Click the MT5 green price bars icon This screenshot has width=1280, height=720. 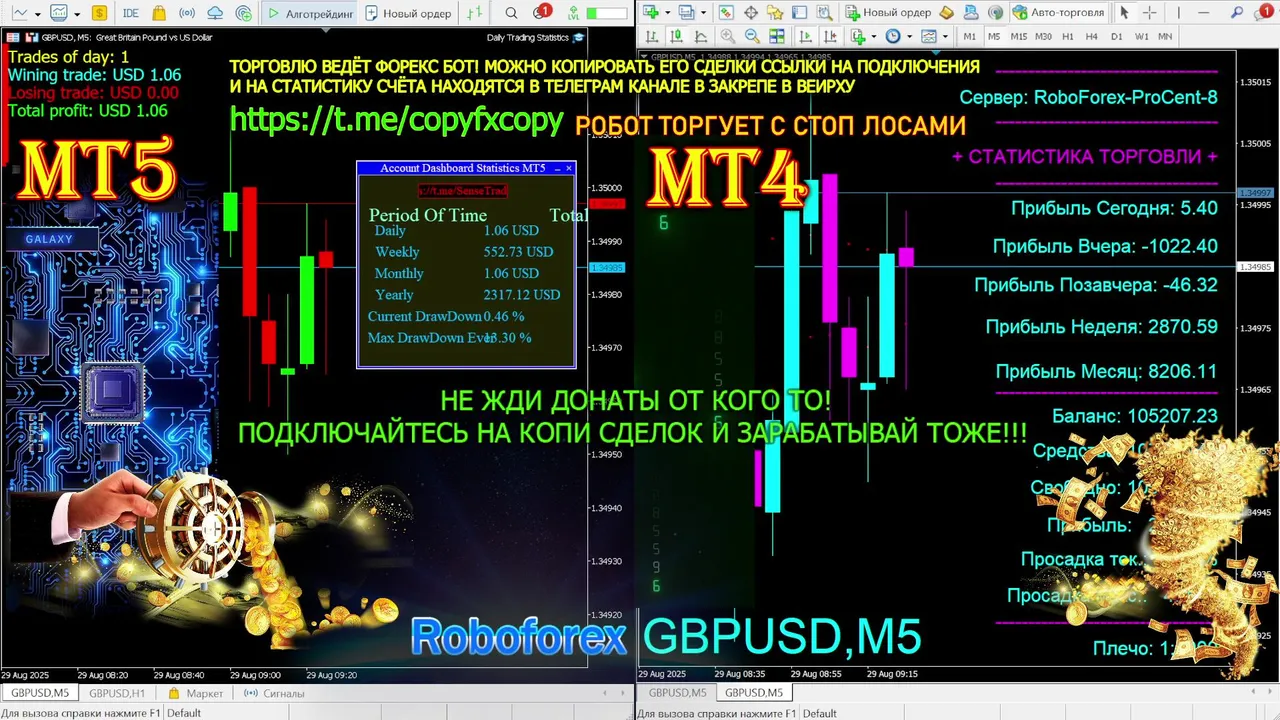[x=475, y=13]
